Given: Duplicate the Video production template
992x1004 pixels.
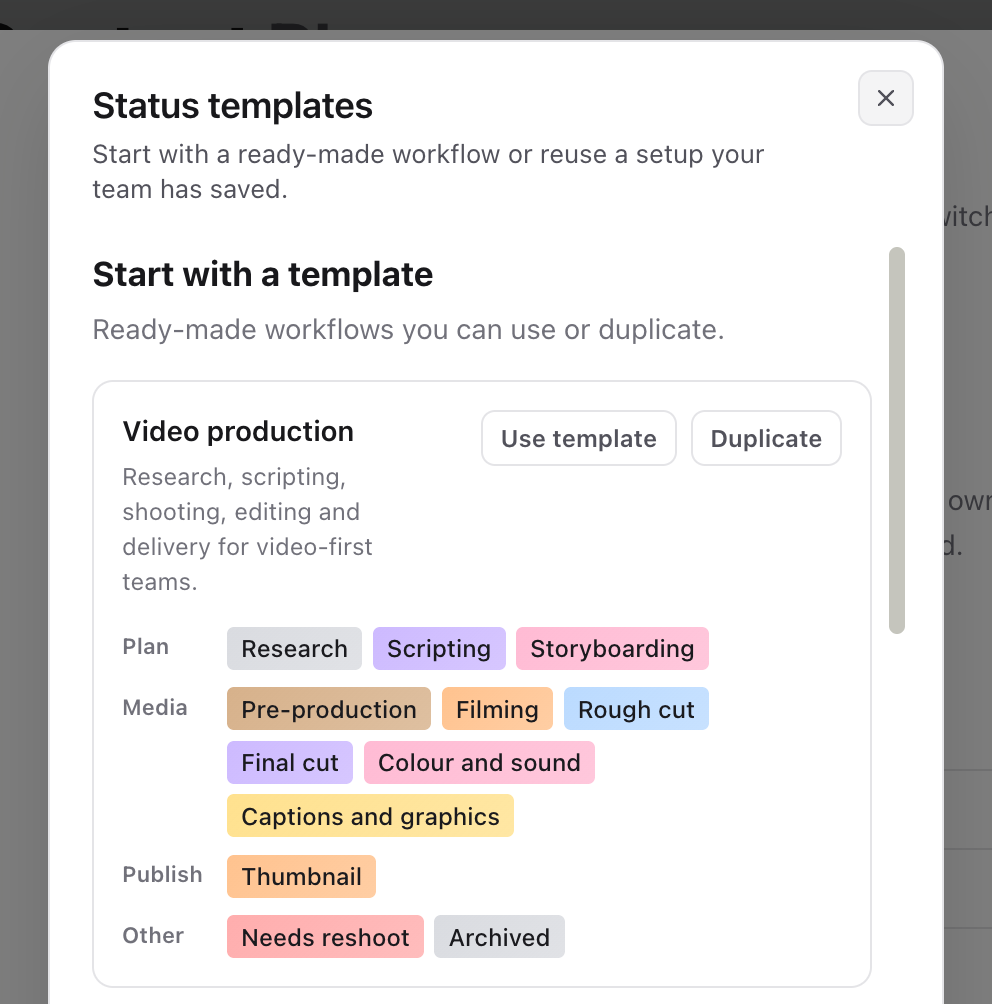Looking at the screenshot, I should pyautogui.click(x=766, y=439).
